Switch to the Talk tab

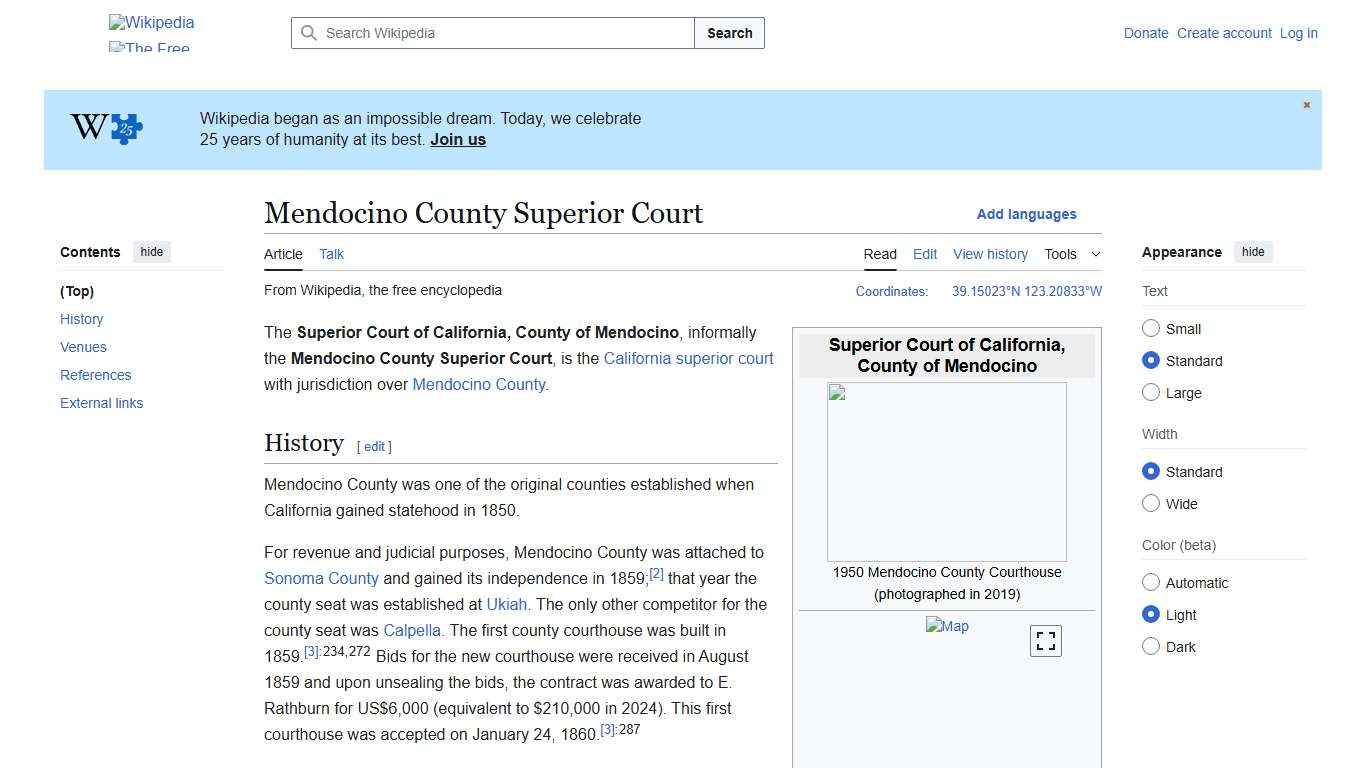coord(331,254)
